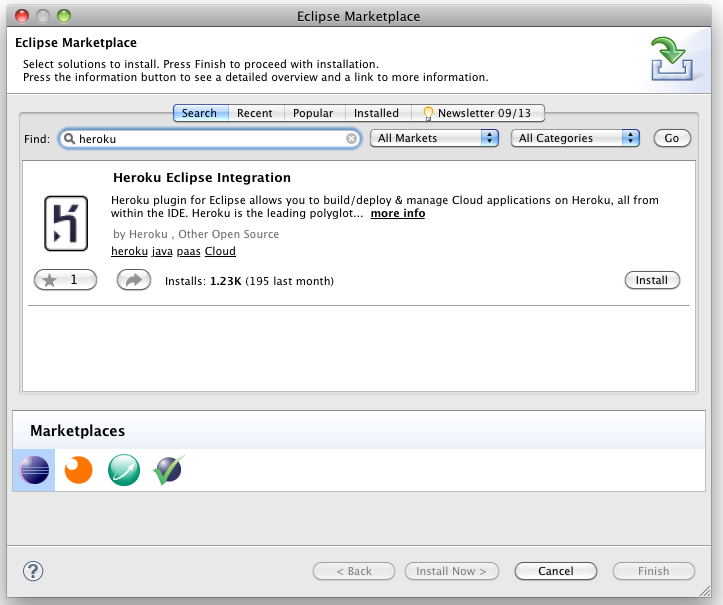Select the Eclipse marketplace icon

(34, 470)
